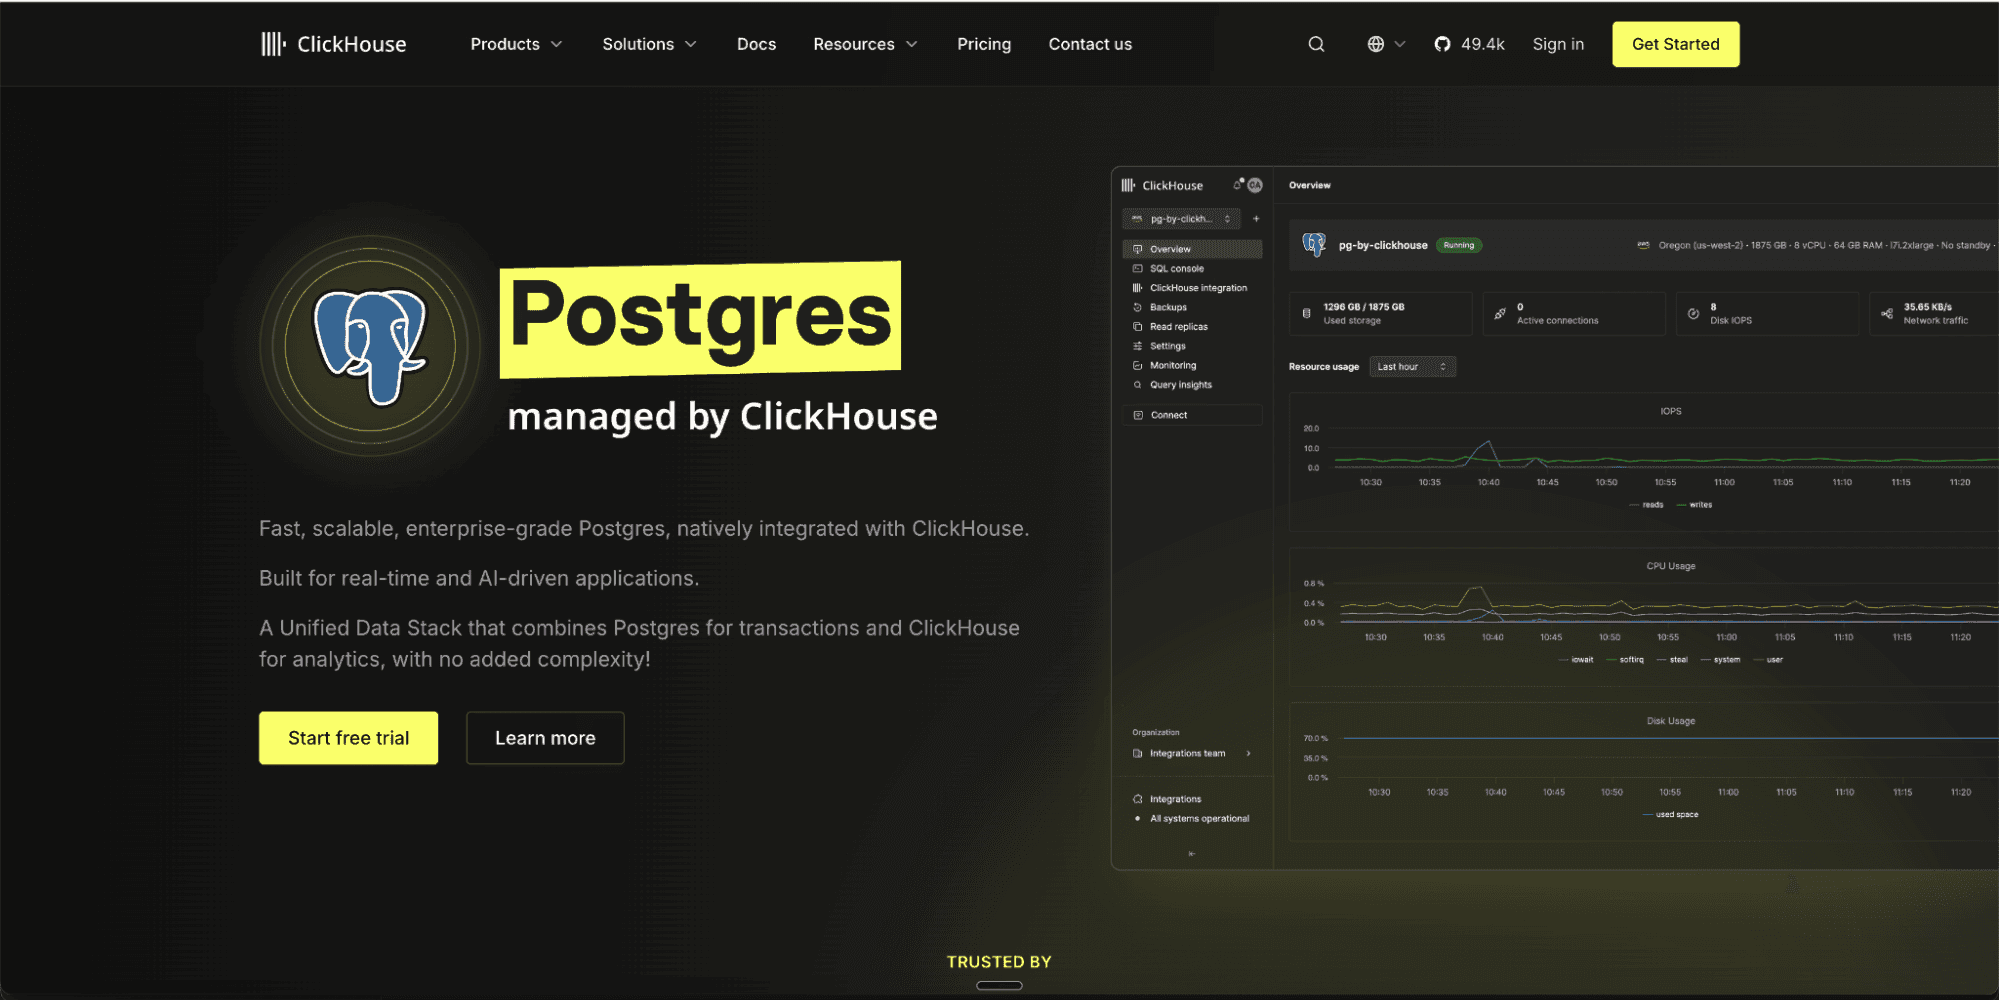Click the notifications icon in the dashboard sidebar header

click(x=1238, y=184)
